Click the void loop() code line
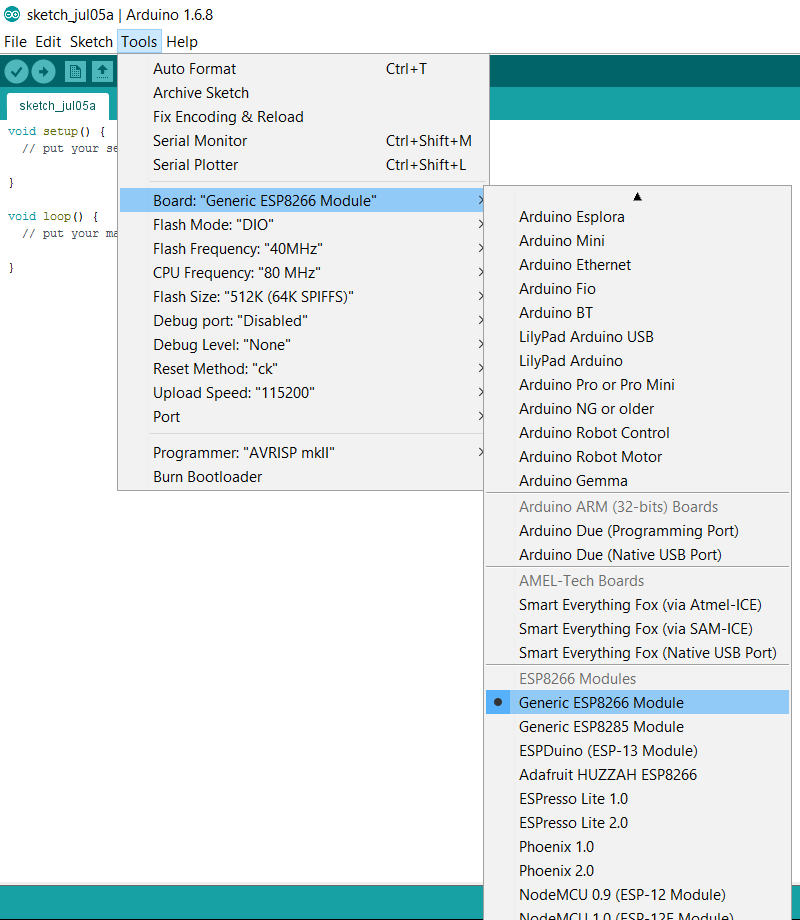Image resolution: width=800 pixels, height=920 pixels. click(53, 217)
